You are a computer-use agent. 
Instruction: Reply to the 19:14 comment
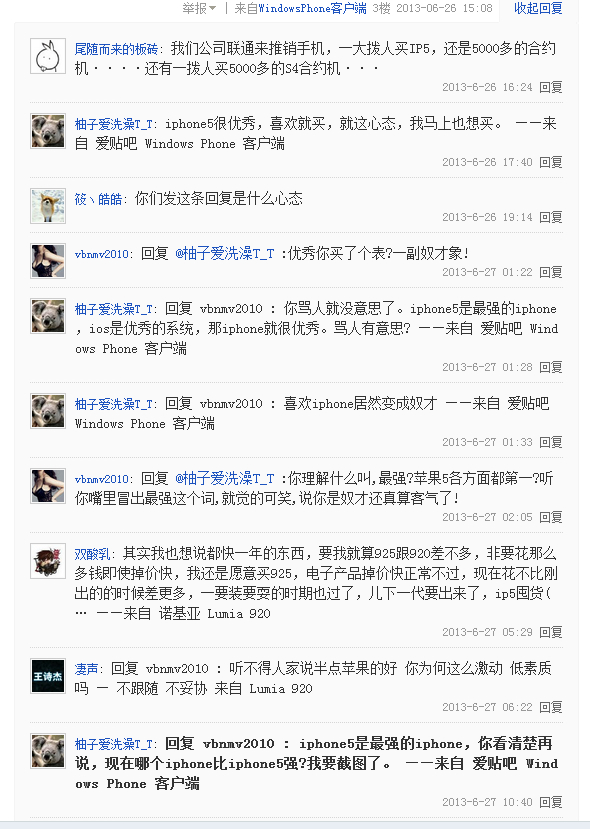(550, 217)
